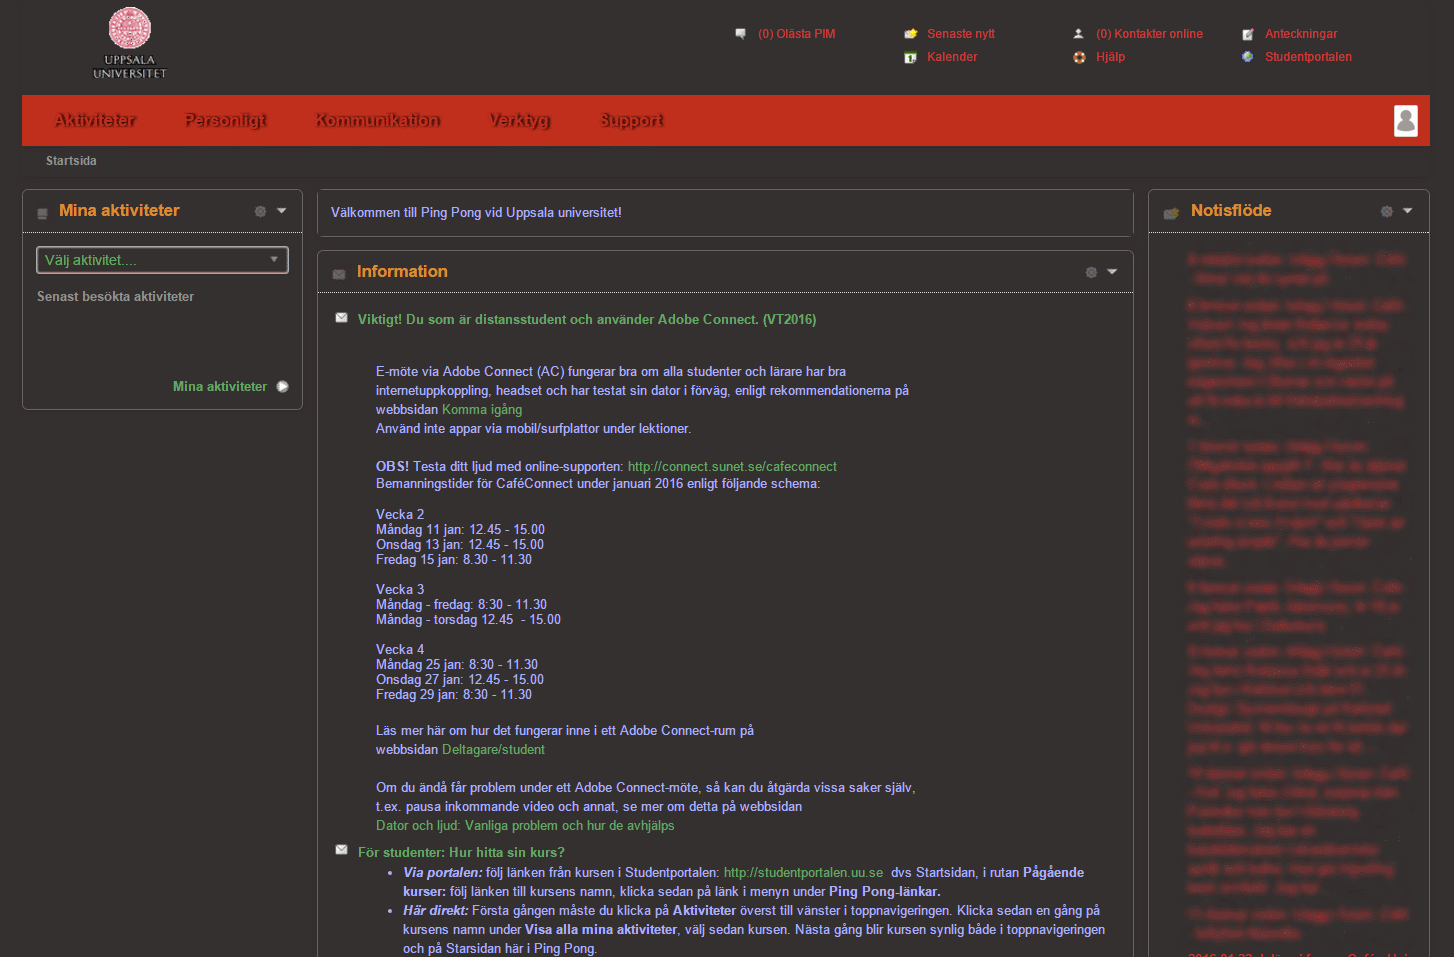The width and height of the screenshot is (1454, 957).
Task: Click 'Fredag 29 jan: 8:30 - 11.30' line
Action: [x=454, y=695]
